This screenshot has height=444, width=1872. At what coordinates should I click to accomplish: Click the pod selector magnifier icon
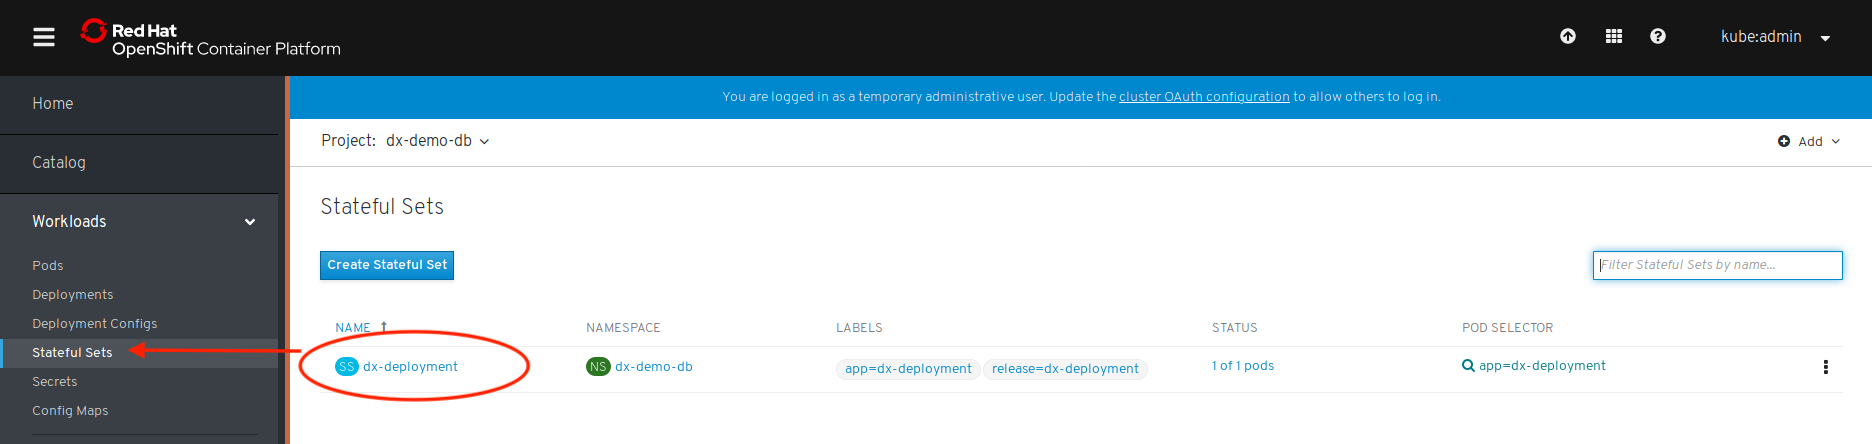(x=1468, y=366)
